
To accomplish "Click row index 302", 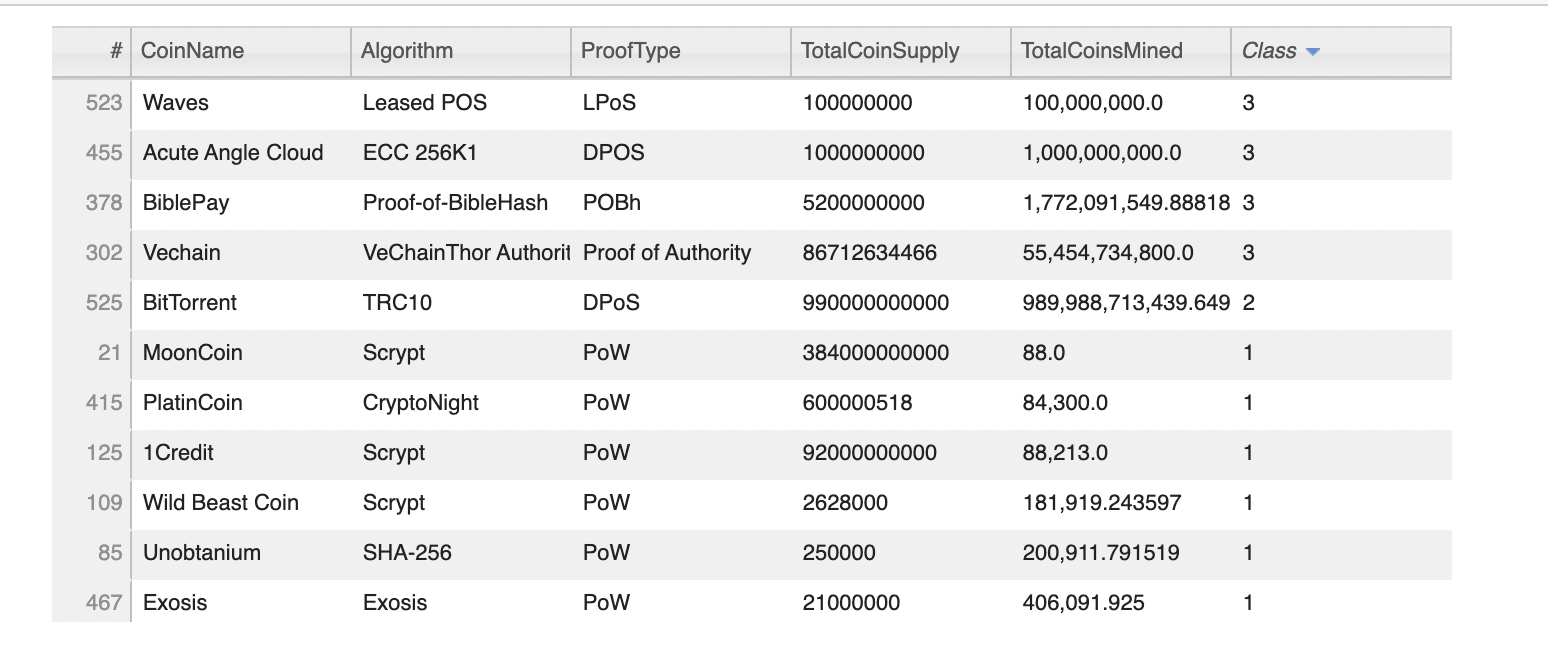I will (91, 253).
